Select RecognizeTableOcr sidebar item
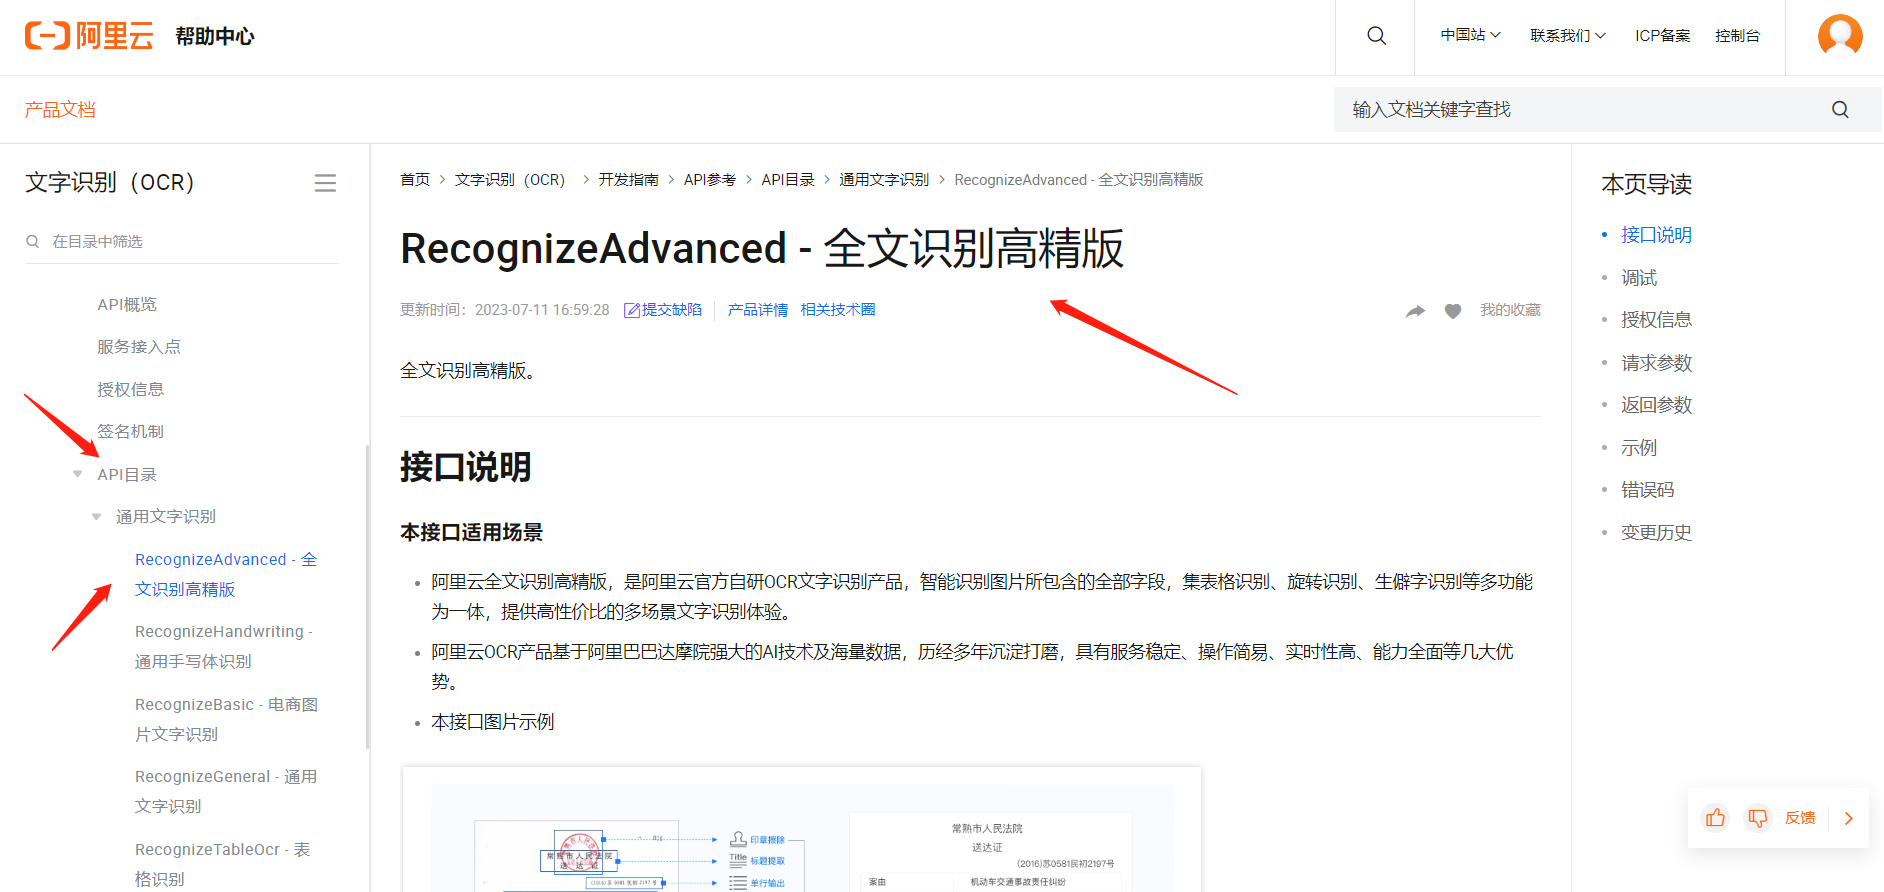1884x892 pixels. click(x=223, y=864)
